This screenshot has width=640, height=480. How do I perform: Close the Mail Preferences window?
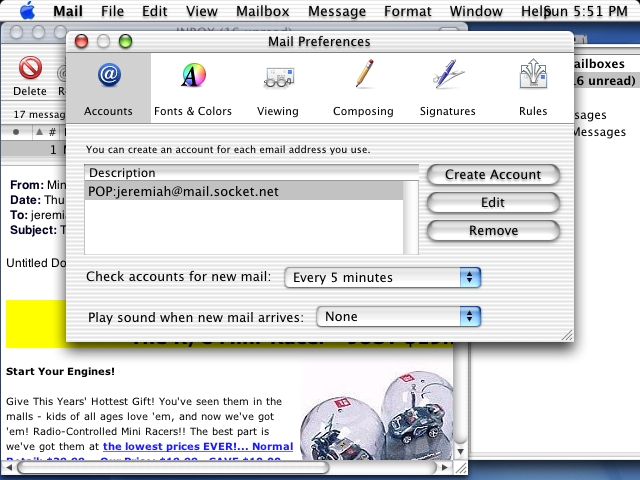click(x=82, y=41)
